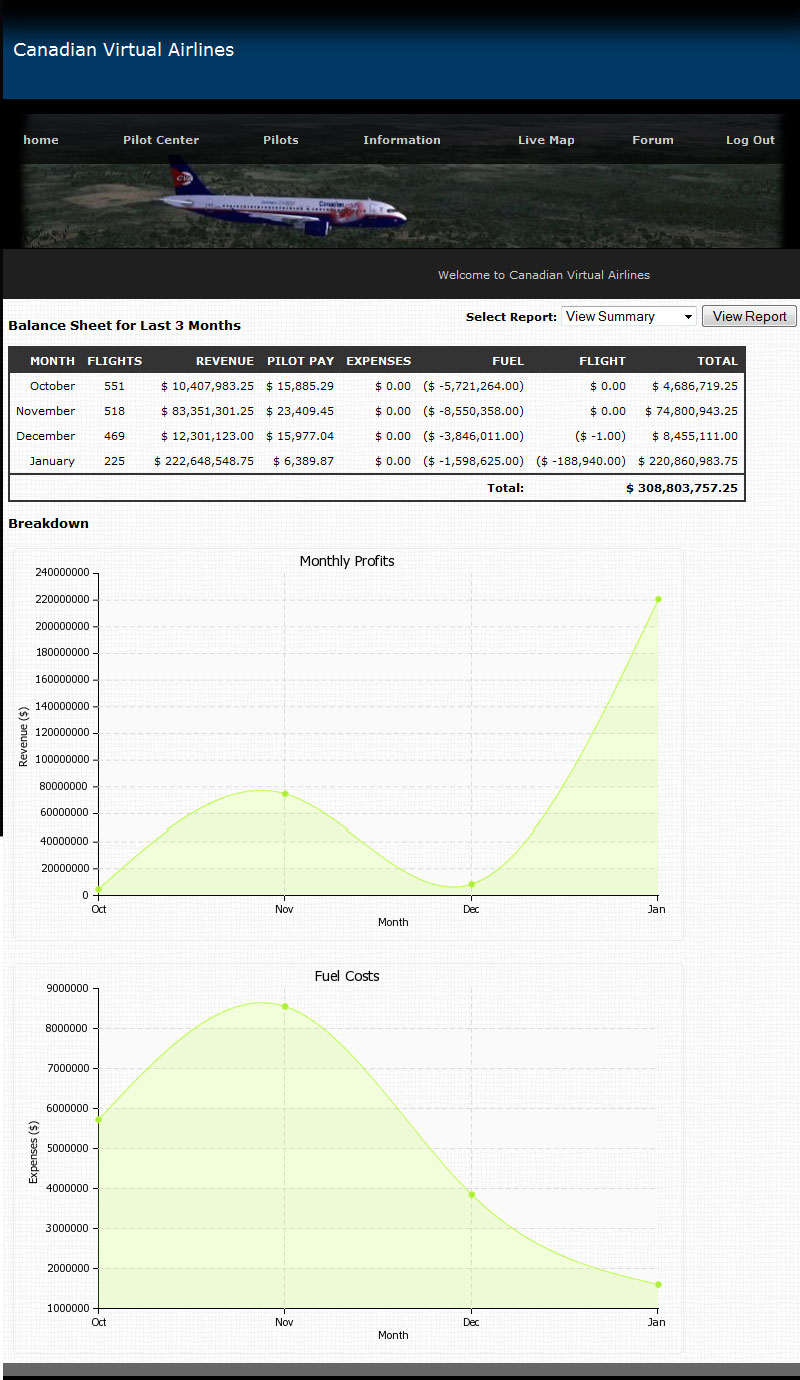Image resolution: width=800 pixels, height=1380 pixels.
Task: Click the REVENUE column header
Action: tap(225, 361)
